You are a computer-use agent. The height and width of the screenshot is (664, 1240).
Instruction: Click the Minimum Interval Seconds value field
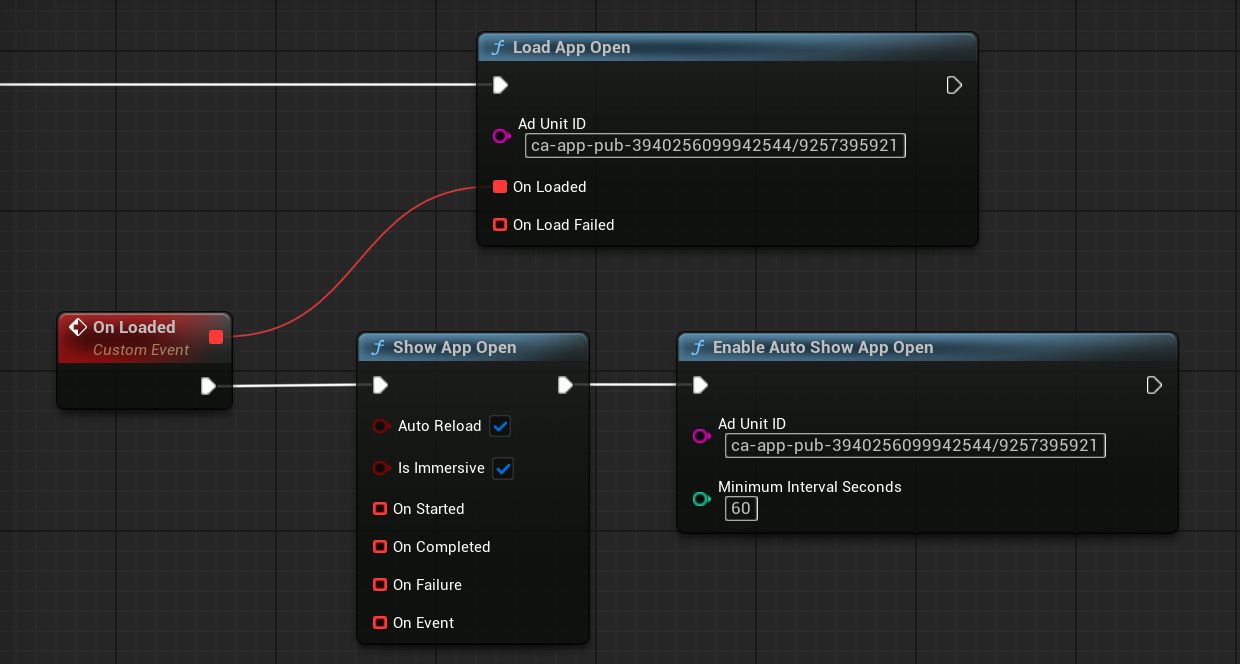pos(741,509)
